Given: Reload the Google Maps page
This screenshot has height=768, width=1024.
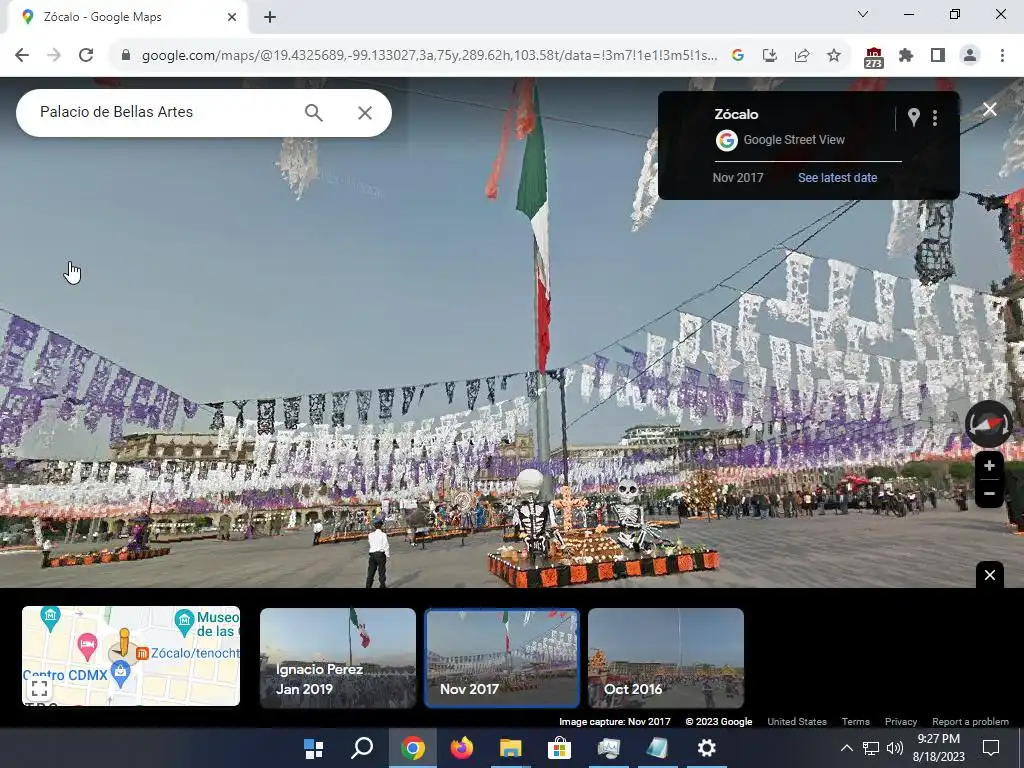Looking at the screenshot, I should (86, 56).
